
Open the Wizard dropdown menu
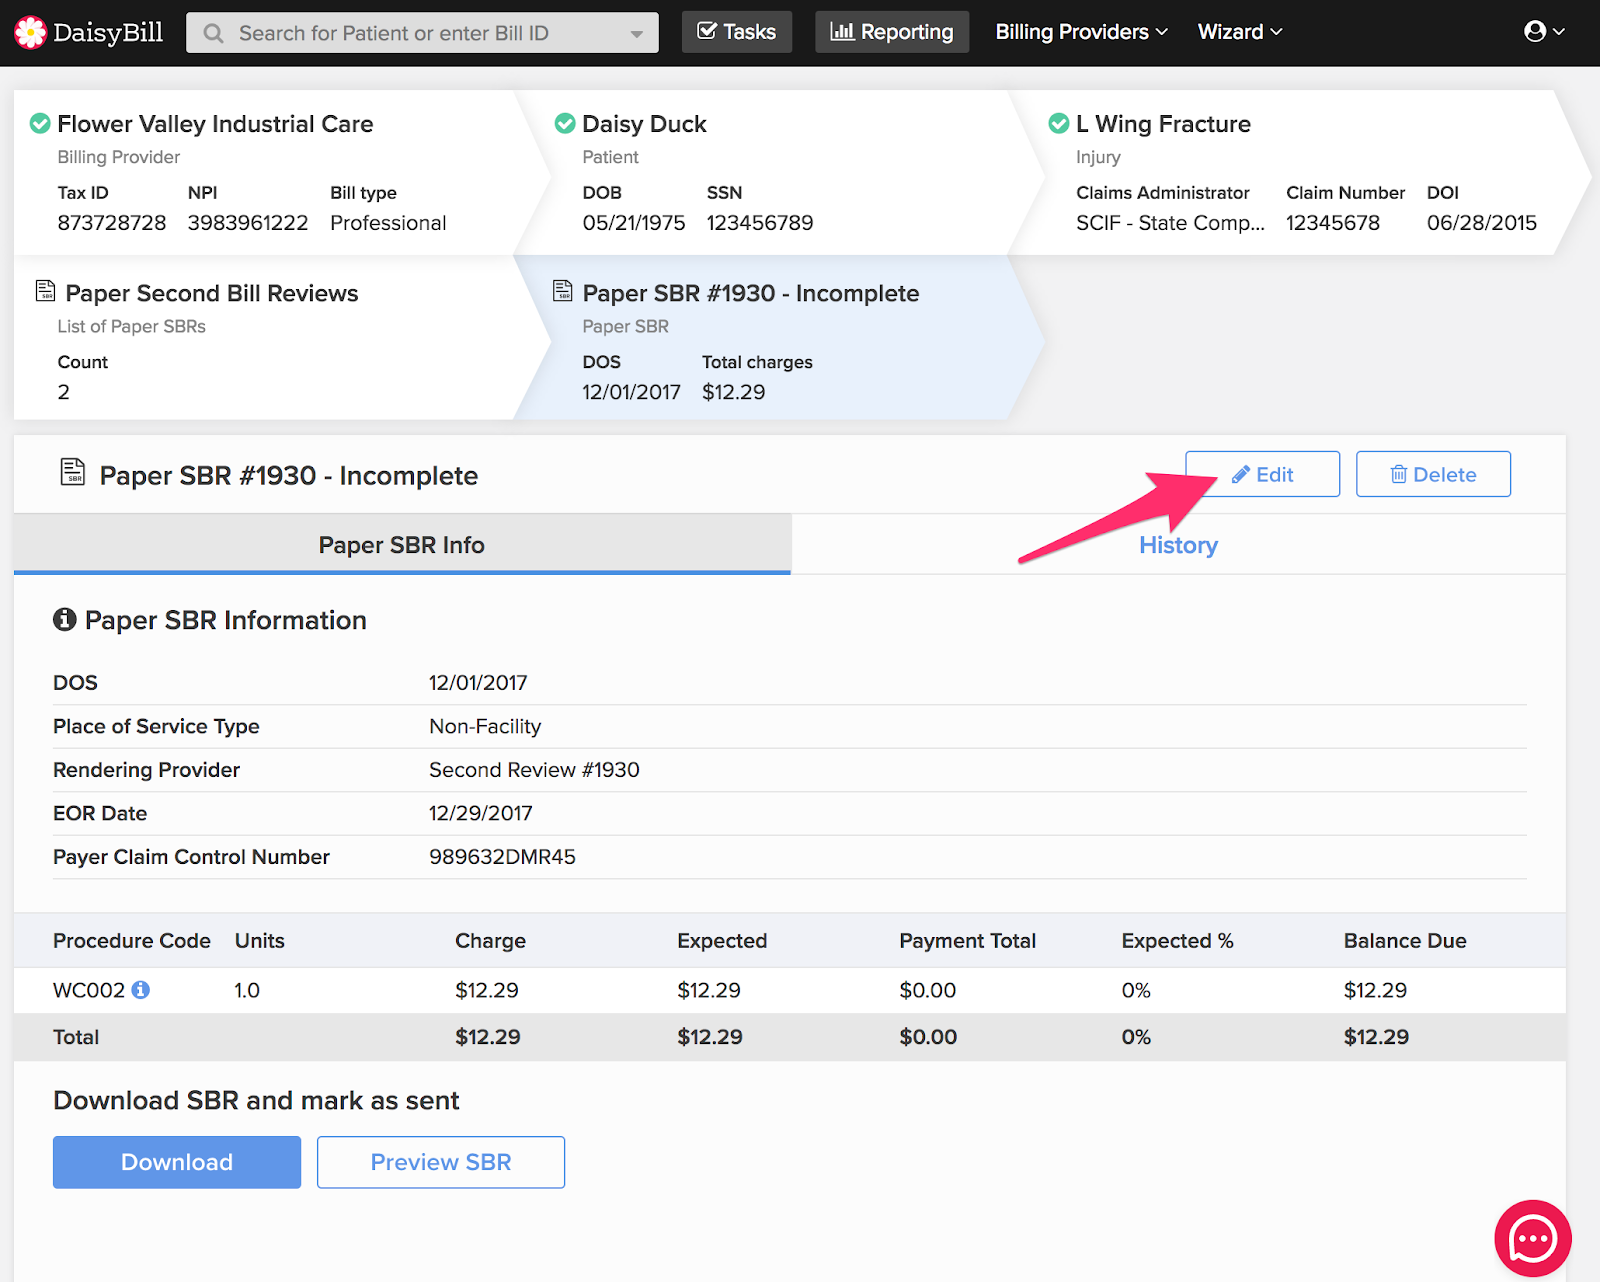point(1240,32)
